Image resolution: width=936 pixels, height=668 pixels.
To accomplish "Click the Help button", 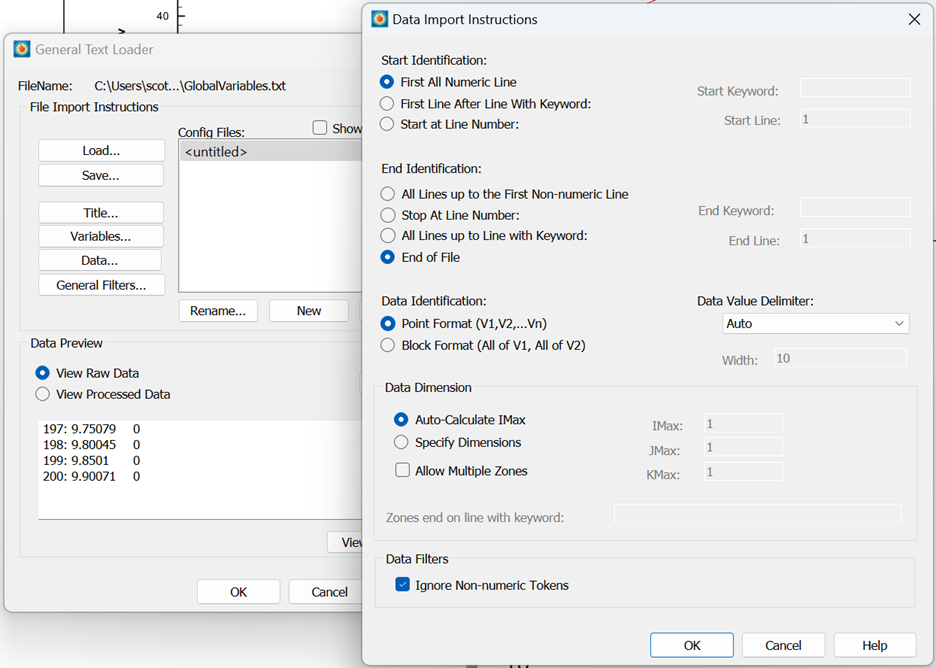I will (874, 645).
